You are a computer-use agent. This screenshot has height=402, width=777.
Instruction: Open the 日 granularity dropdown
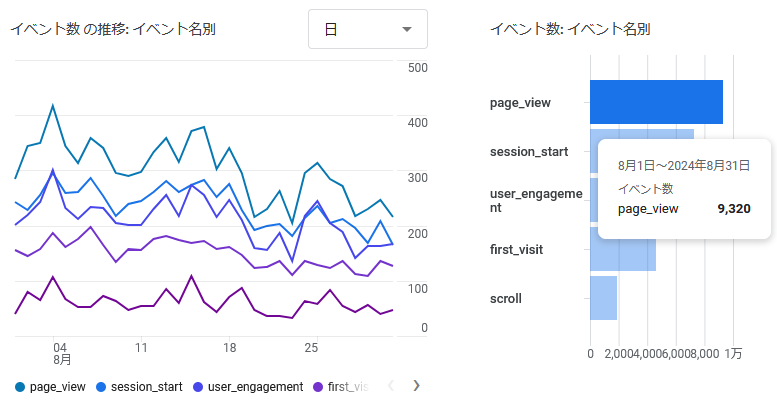click(x=368, y=29)
